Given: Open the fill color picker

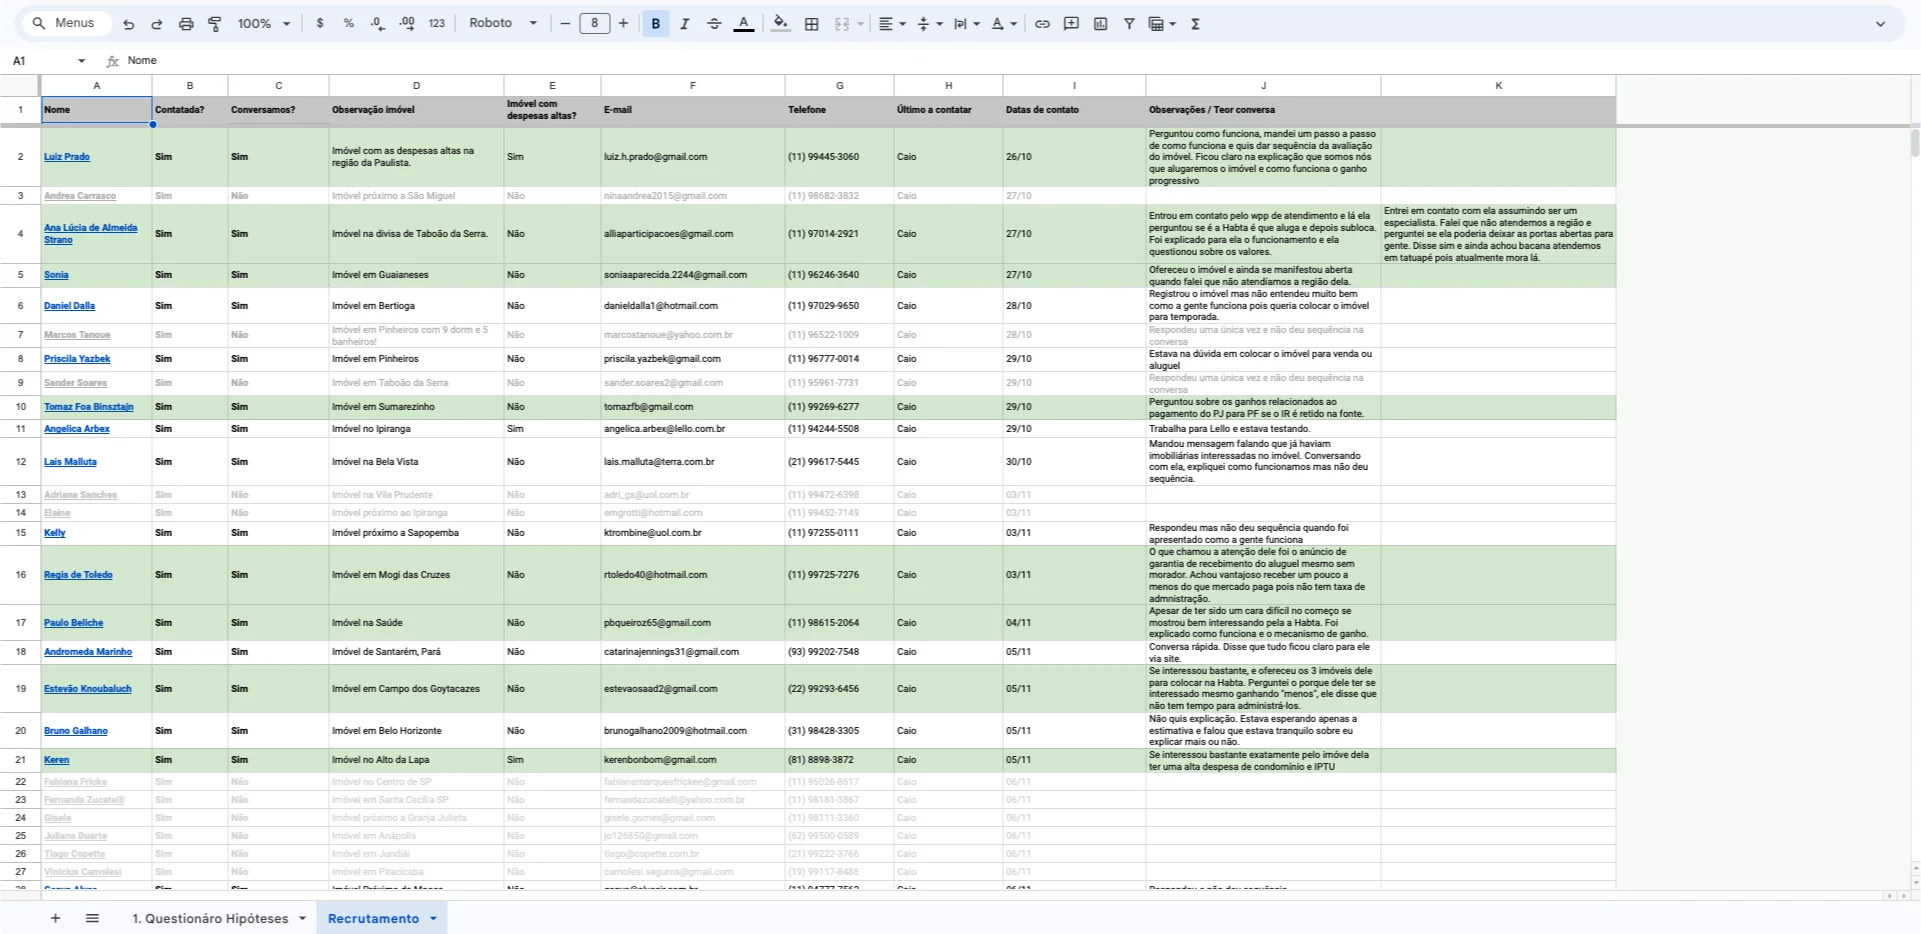Looking at the screenshot, I should pyautogui.click(x=781, y=24).
